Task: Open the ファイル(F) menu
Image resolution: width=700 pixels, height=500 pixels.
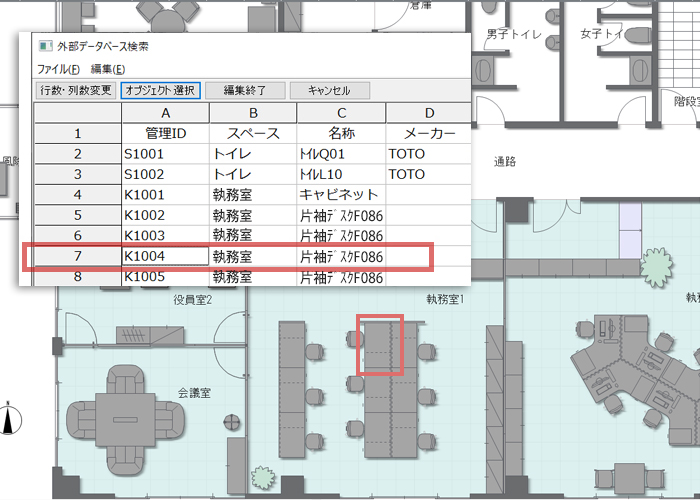Action: point(58,69)
